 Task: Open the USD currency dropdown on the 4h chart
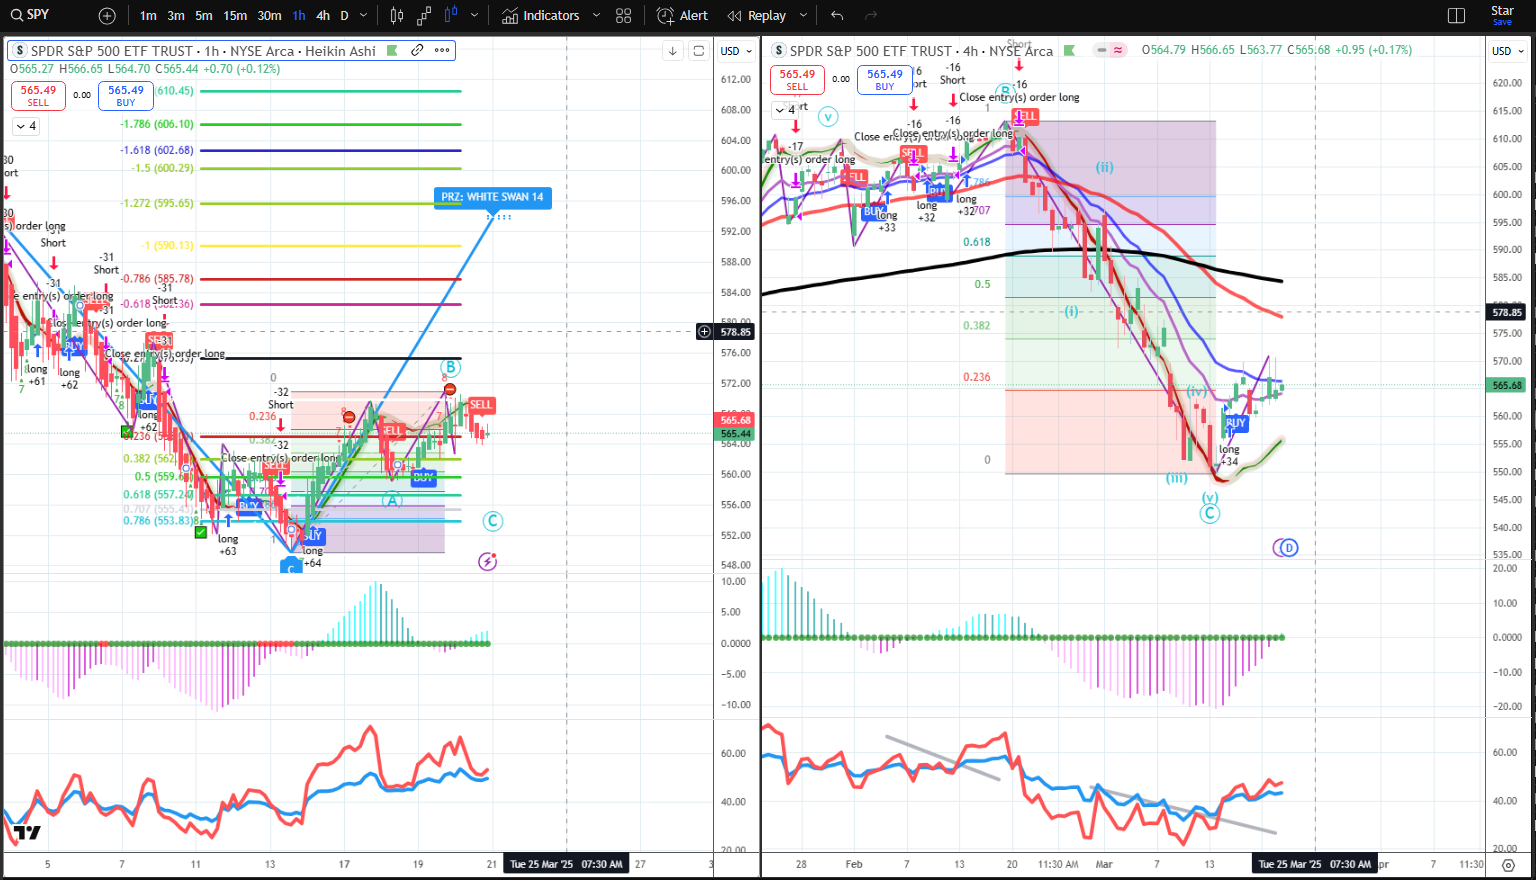(1508, 51)
